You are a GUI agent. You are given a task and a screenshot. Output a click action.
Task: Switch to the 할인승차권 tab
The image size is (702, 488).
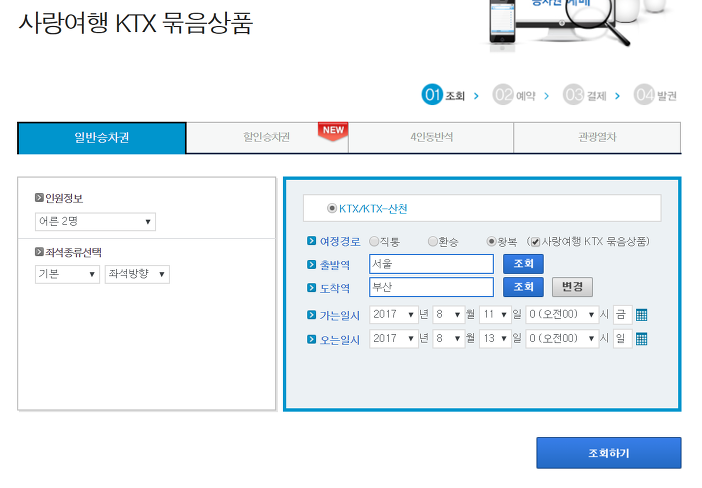point(267,138)
